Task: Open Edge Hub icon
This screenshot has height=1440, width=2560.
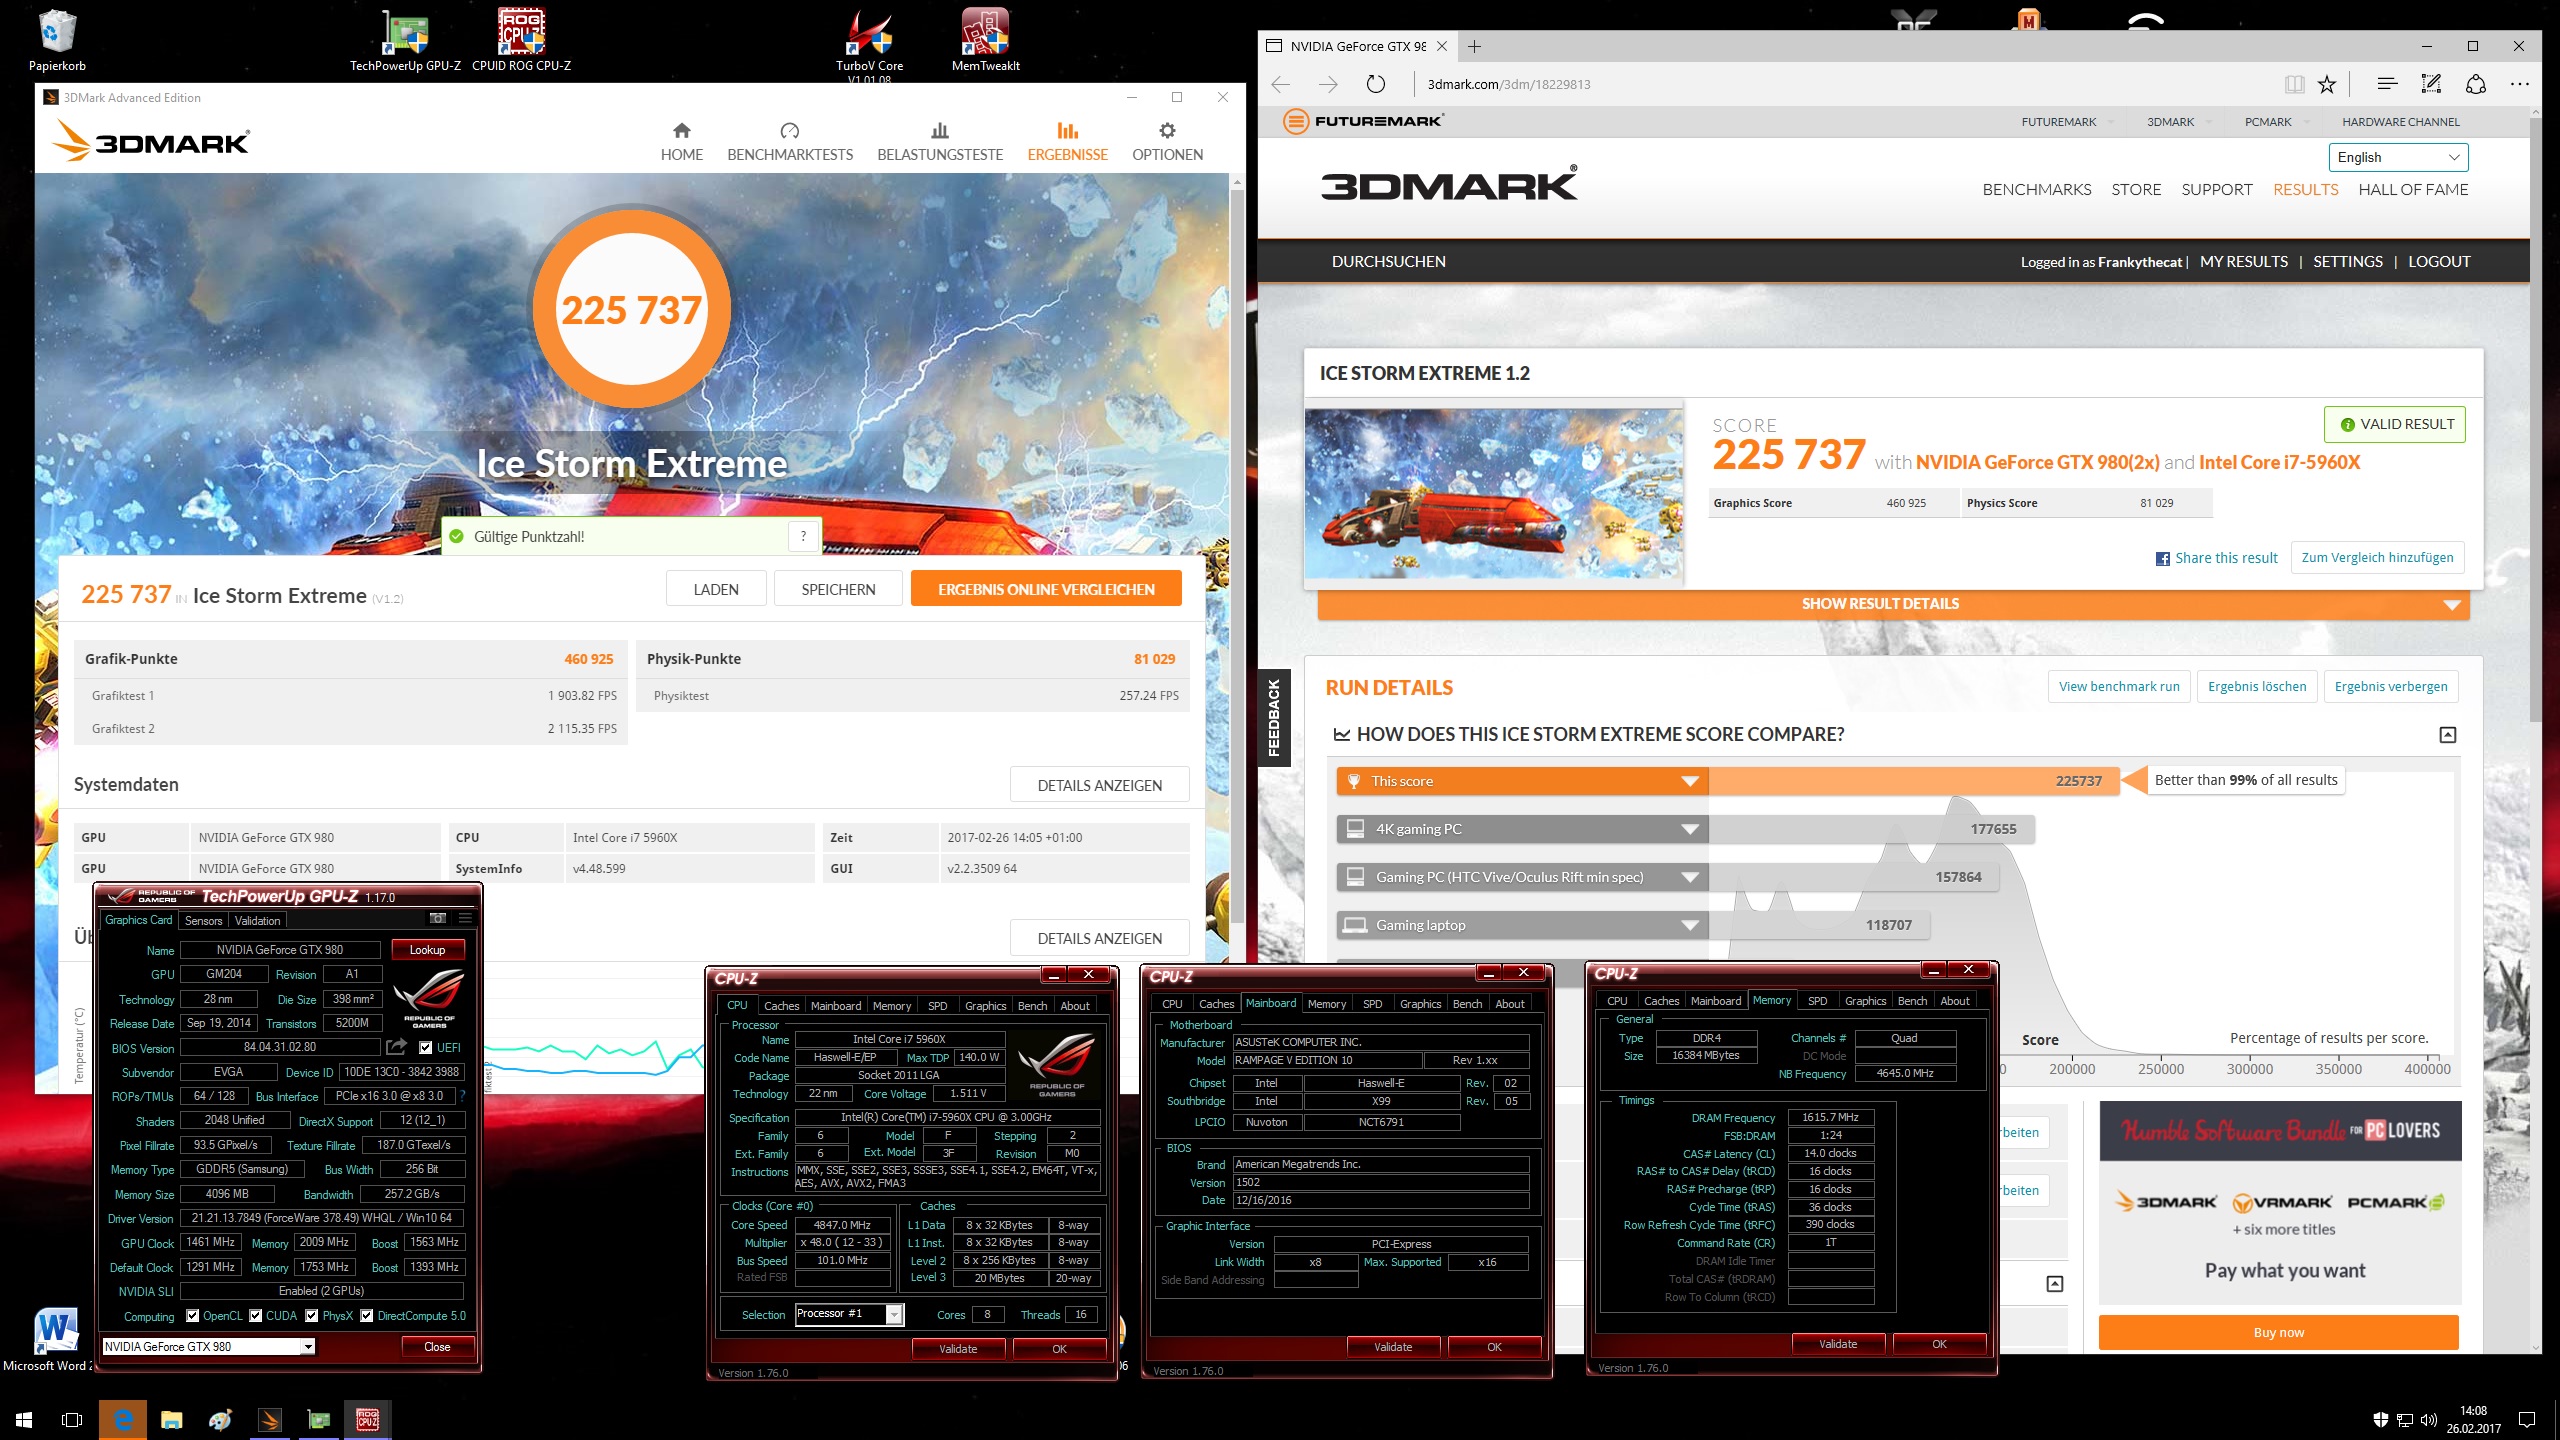Action: 2387,84
